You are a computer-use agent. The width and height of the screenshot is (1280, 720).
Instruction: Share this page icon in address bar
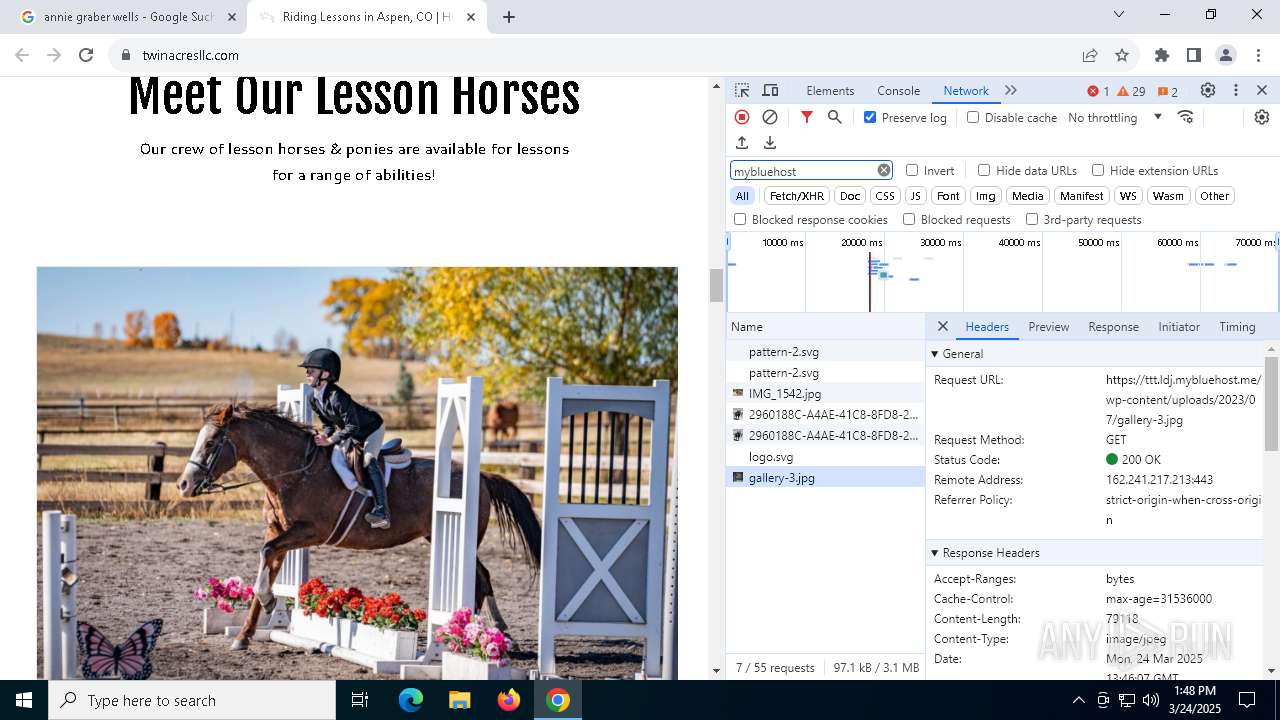[x=1090, y=55]
